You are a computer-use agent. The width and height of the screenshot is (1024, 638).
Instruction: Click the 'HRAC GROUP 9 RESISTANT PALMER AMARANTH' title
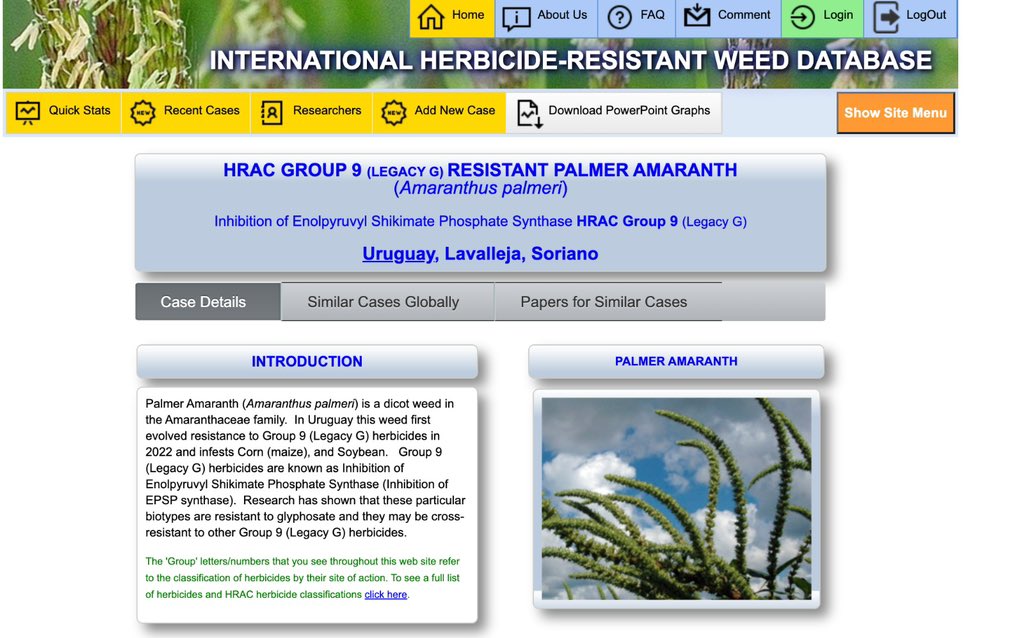click(x=480, y=170)
